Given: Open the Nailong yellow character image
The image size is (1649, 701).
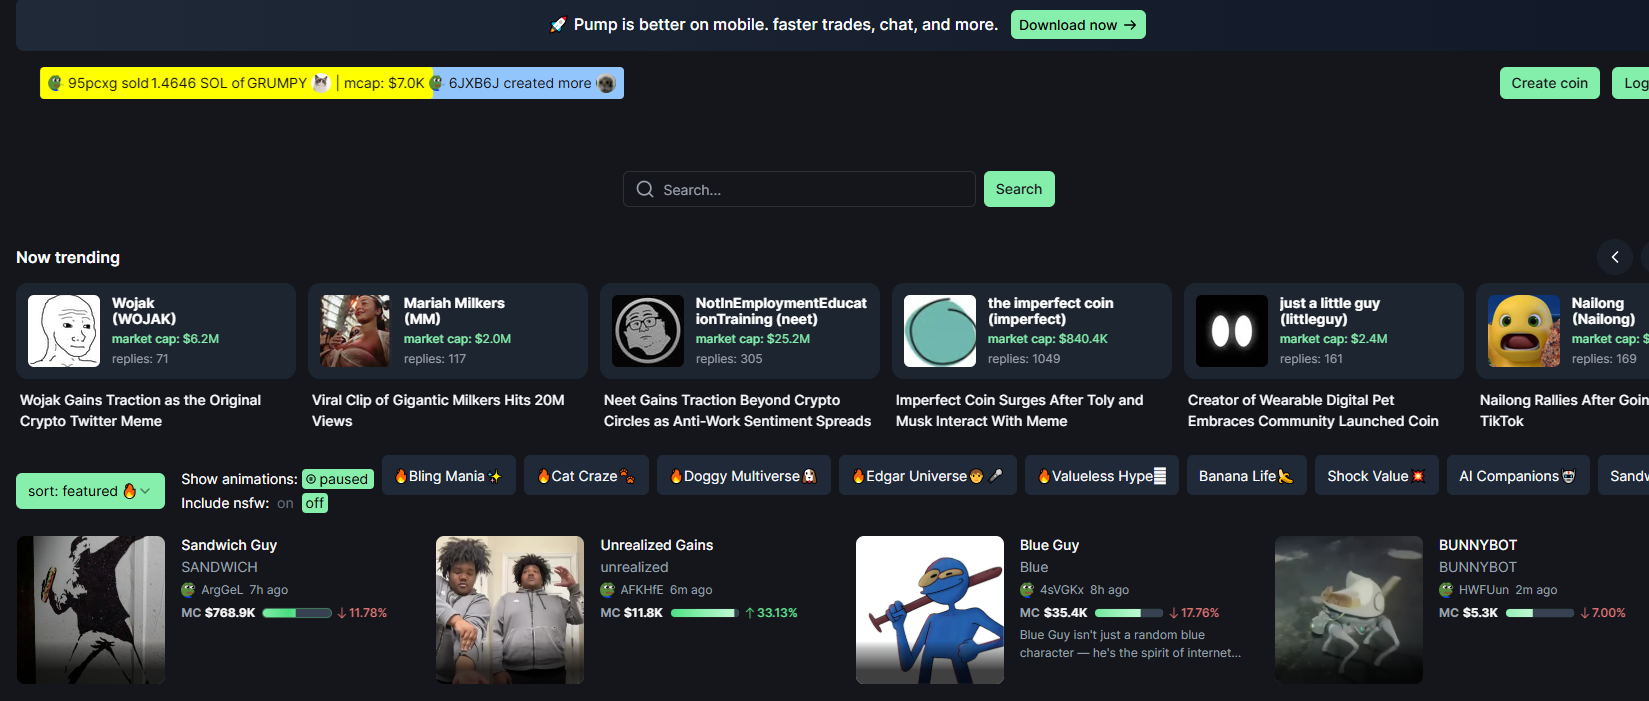Looking at the screenshot, I should (x=1524, y=331).
